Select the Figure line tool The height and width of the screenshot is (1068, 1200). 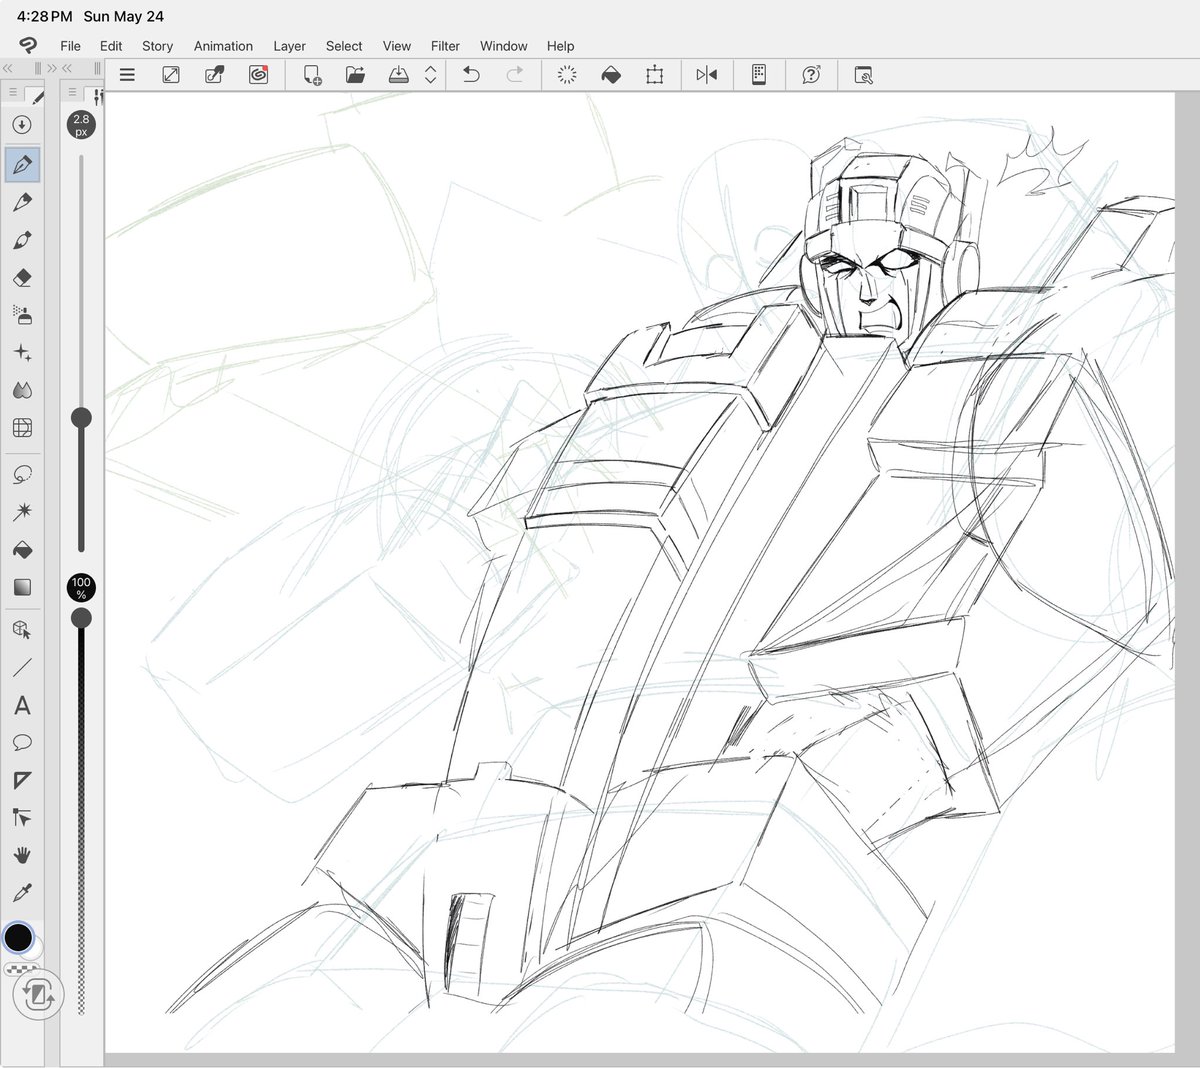[x=22, y=667]
